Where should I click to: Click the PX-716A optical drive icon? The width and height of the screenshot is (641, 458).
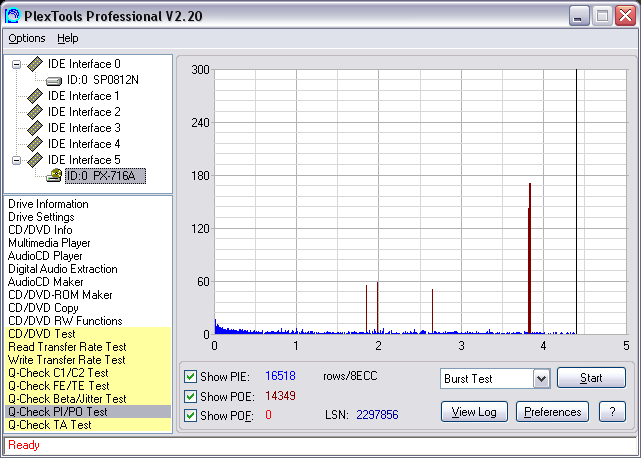54,176
